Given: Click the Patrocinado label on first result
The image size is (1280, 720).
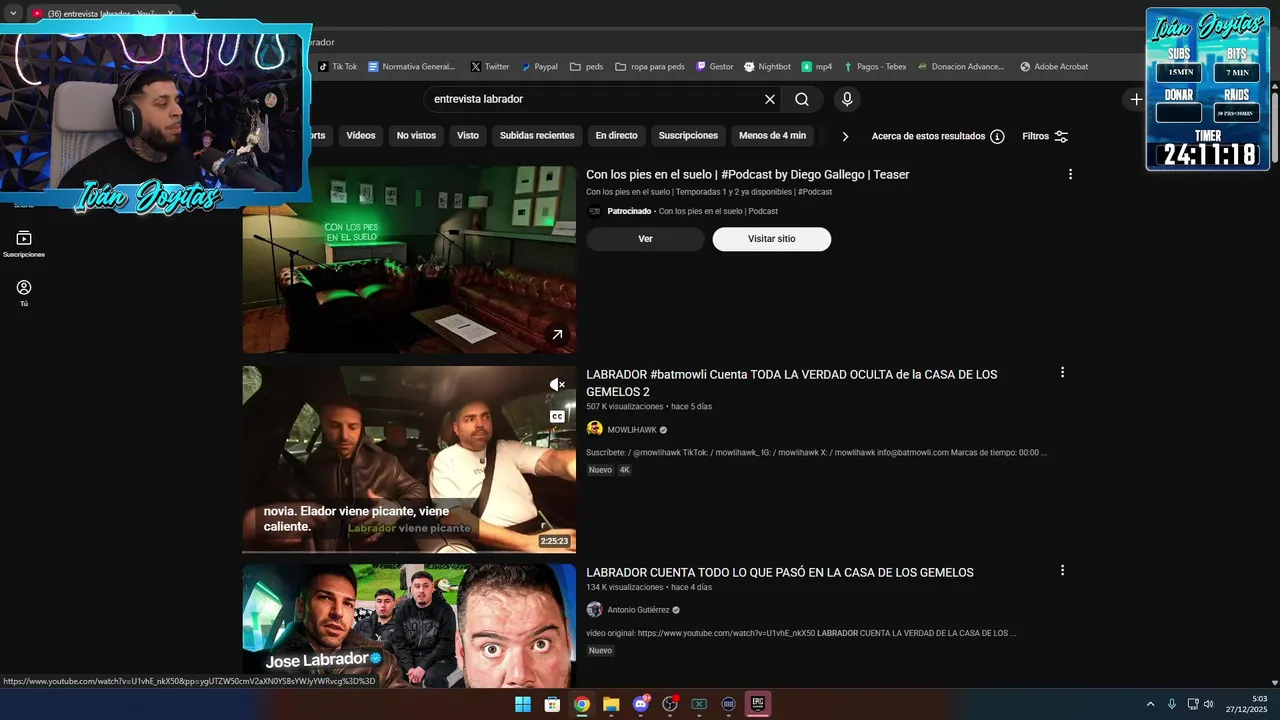Looking at the screenshot, I should click(628, 211).
